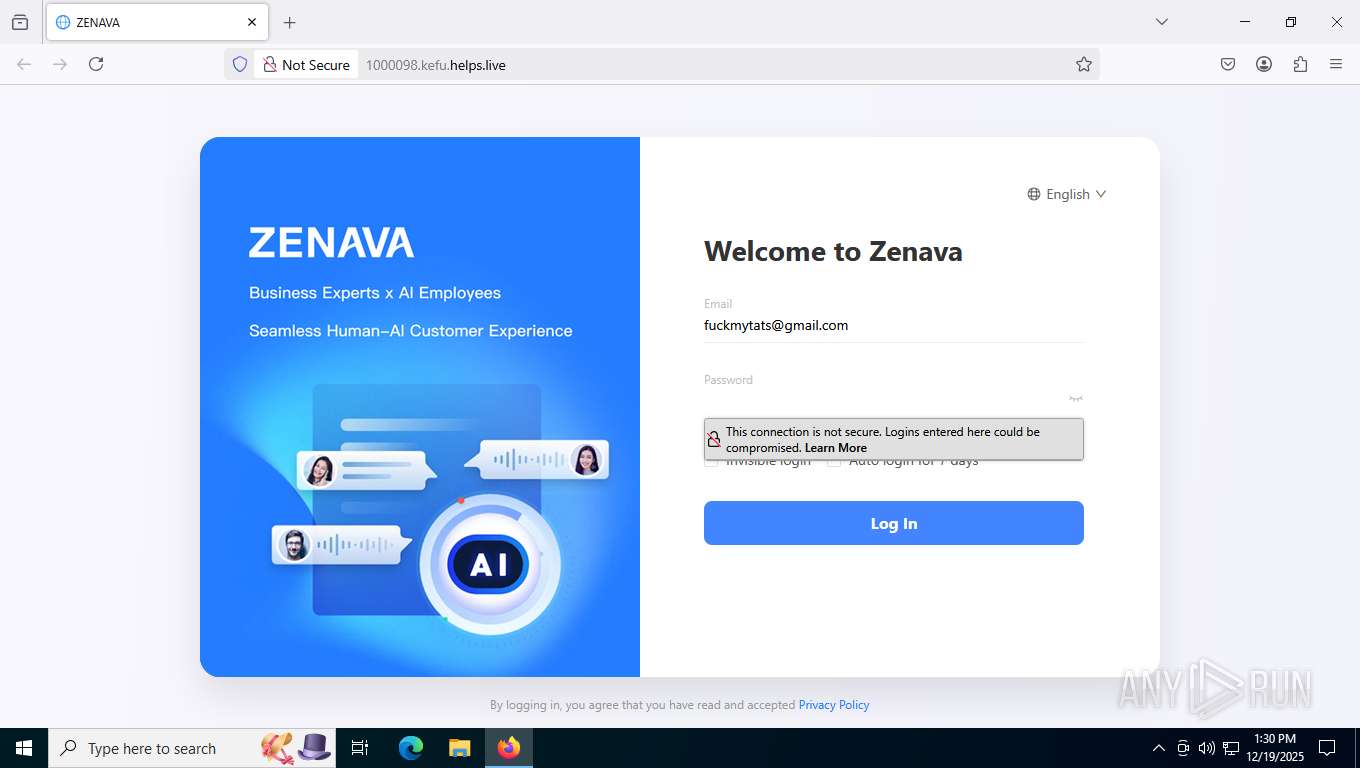
Task: Go back to previous page
Action: (24, 64)
